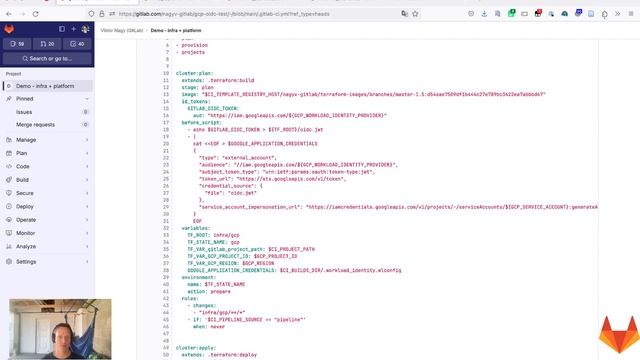Viewport: 640px width, 360px height.
Task: Click the Search or go to field
Action: pyautogui.click(x=47, y=58)
